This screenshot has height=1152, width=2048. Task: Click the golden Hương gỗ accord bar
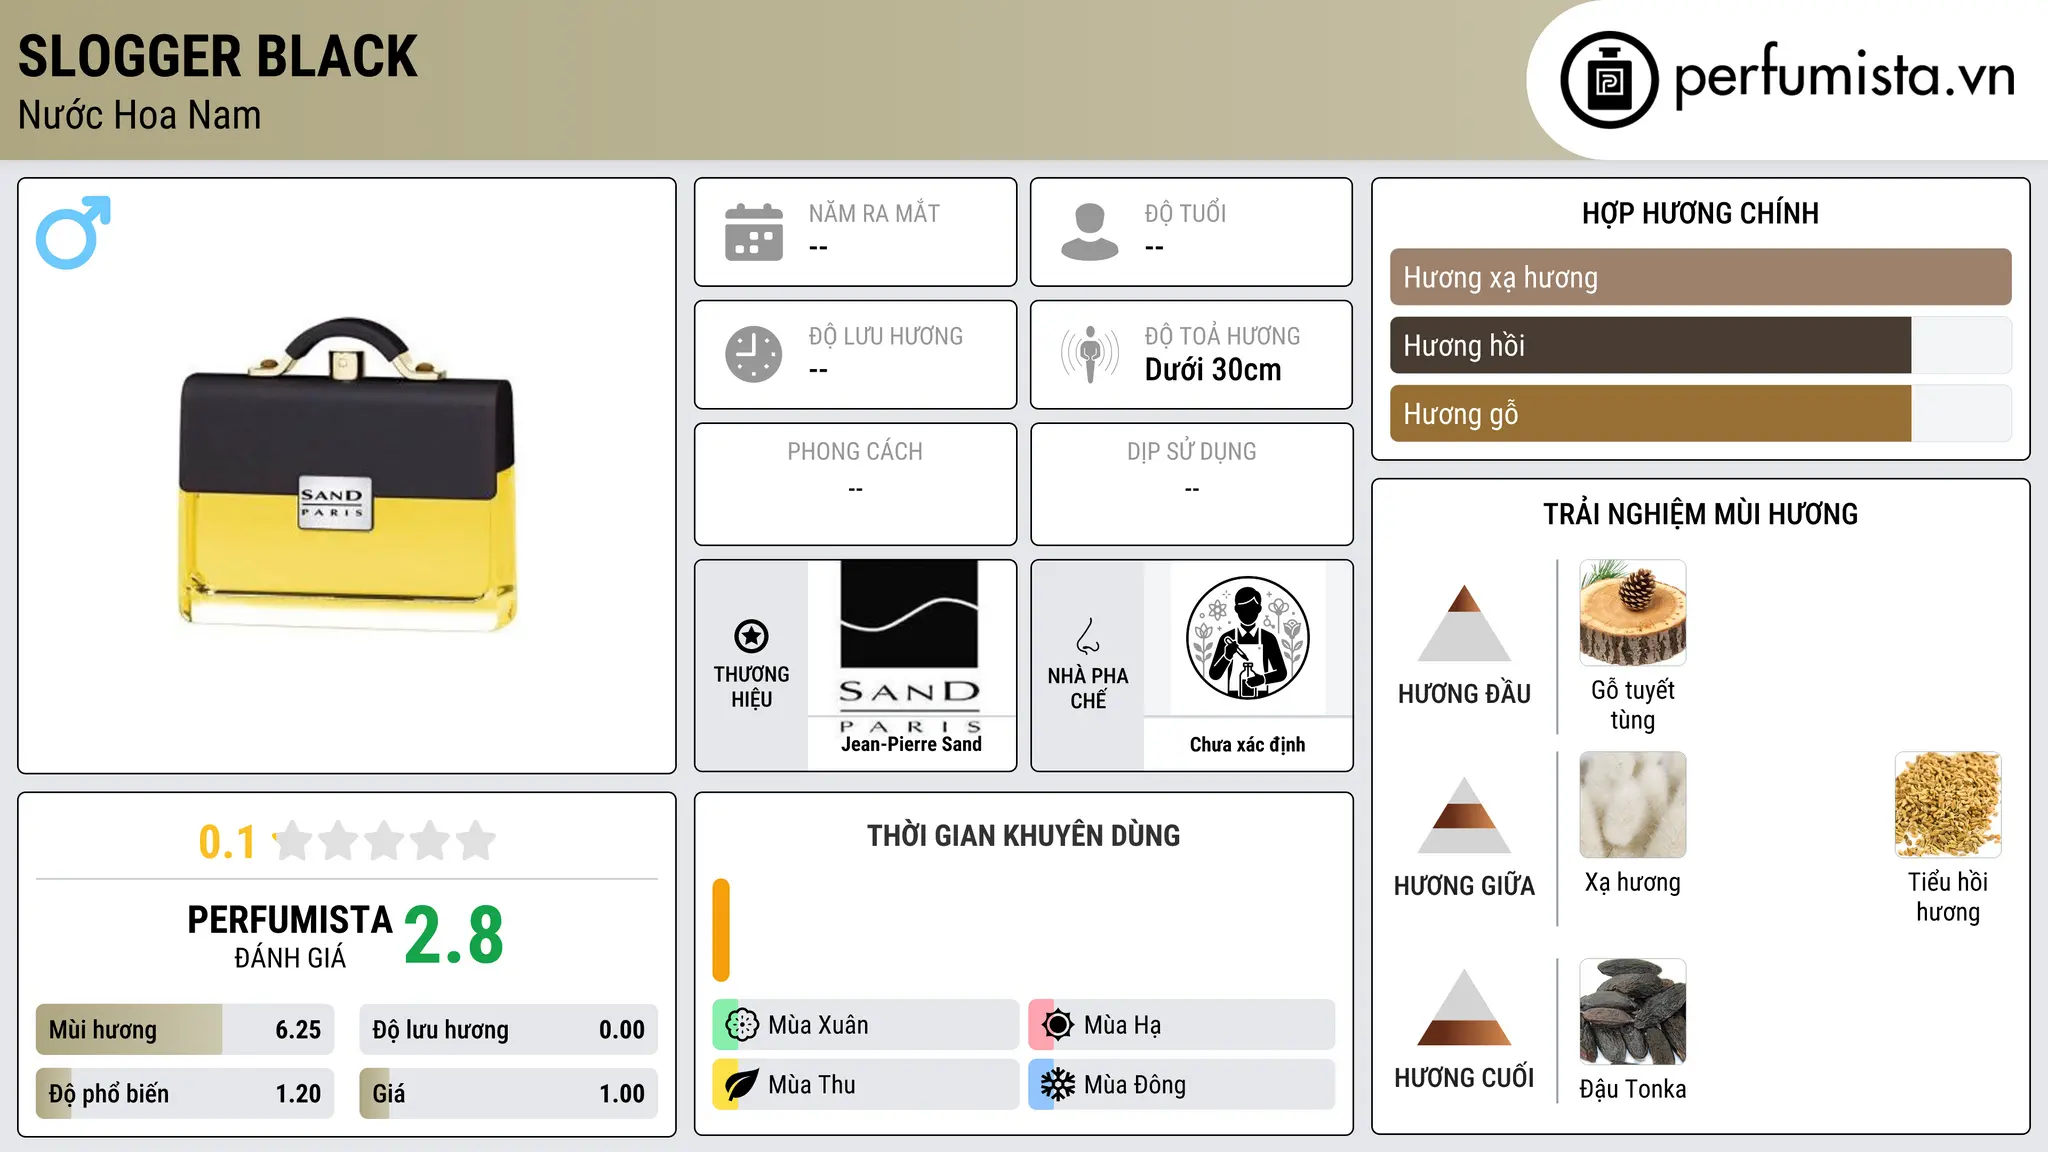(1701, 413)
